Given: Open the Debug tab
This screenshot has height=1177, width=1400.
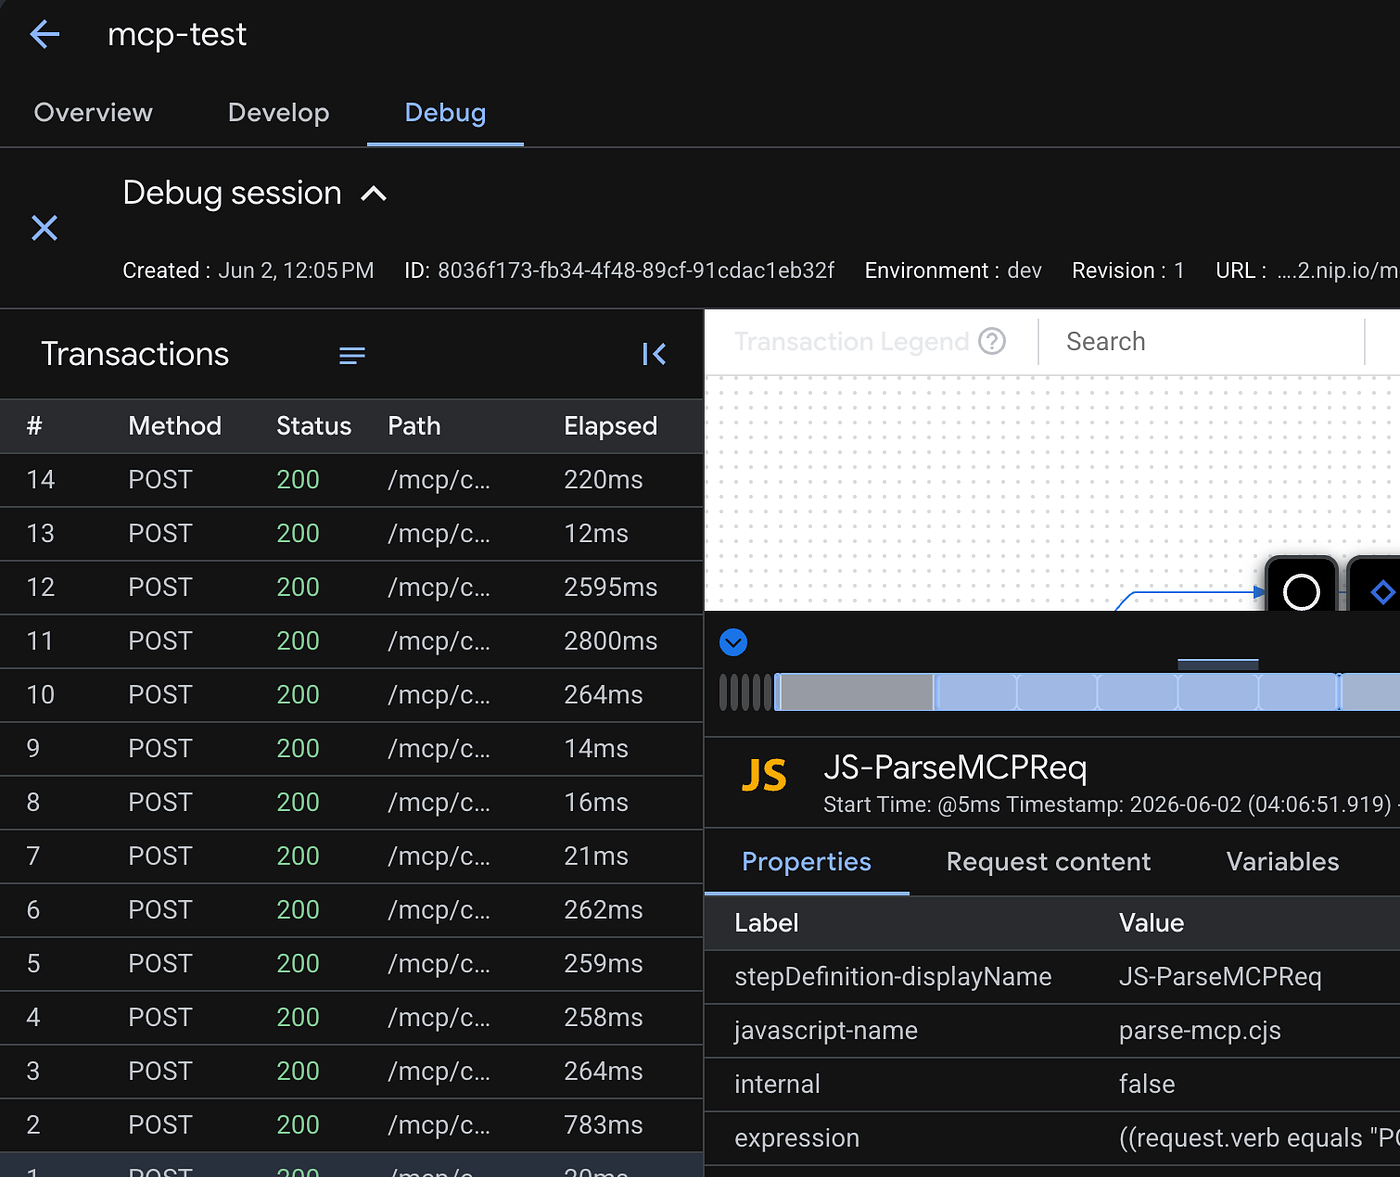Looking at the screenshot, I should pos(445,113).
